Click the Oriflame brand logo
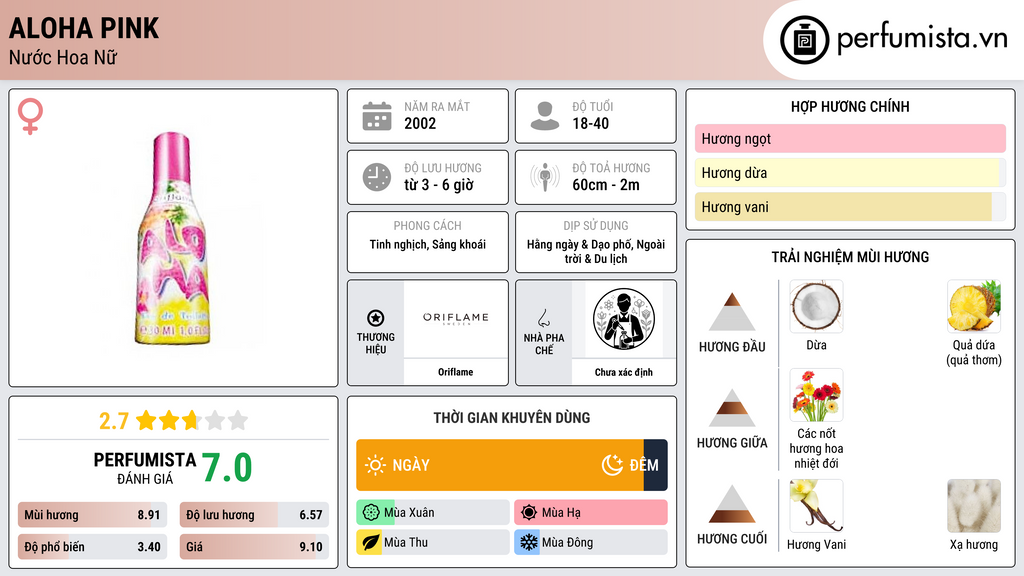This screenshot has width=1024, height=576. [x=455, y=318]
